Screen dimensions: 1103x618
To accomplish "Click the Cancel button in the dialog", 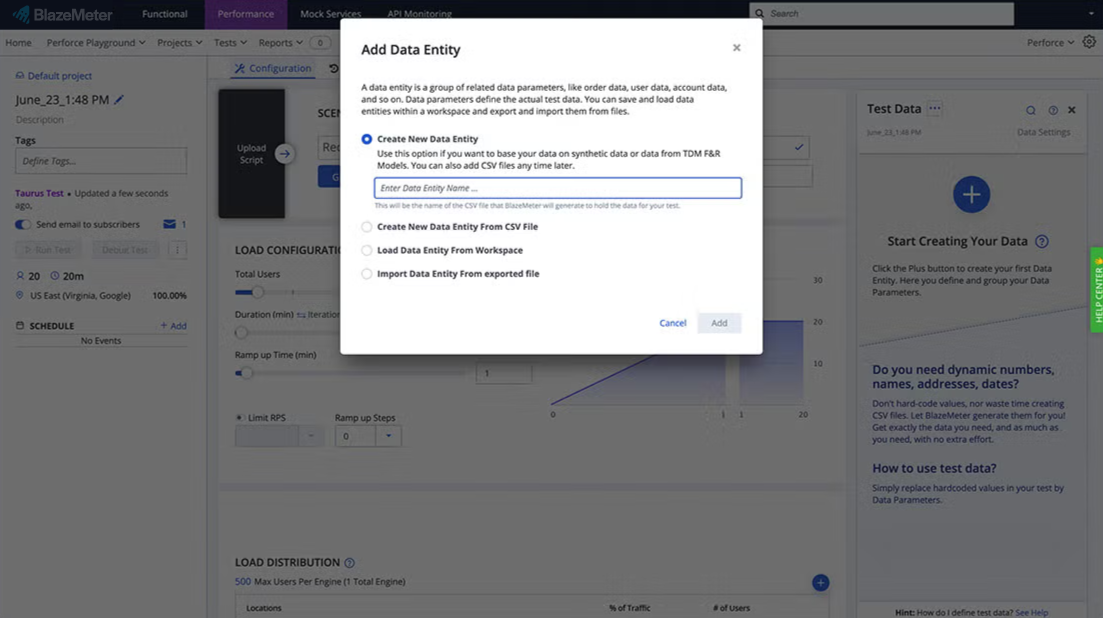I will 673,323.
